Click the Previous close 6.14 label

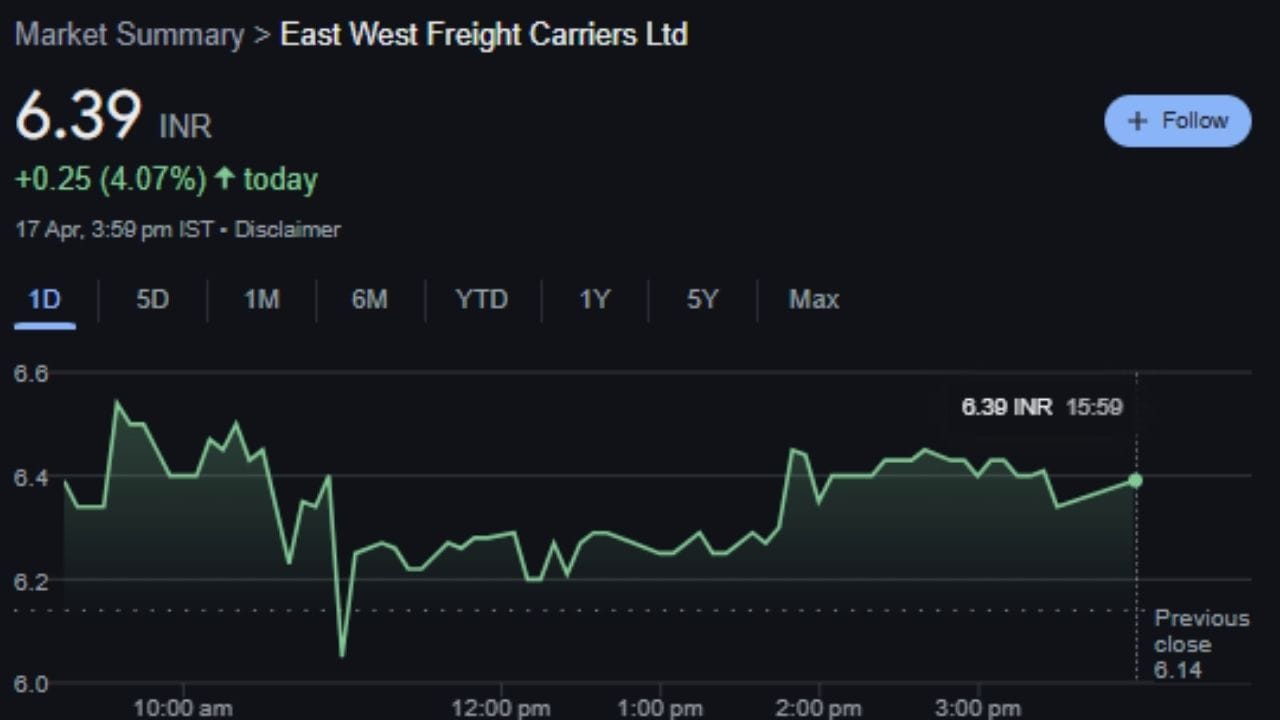tap(1201, 644)
